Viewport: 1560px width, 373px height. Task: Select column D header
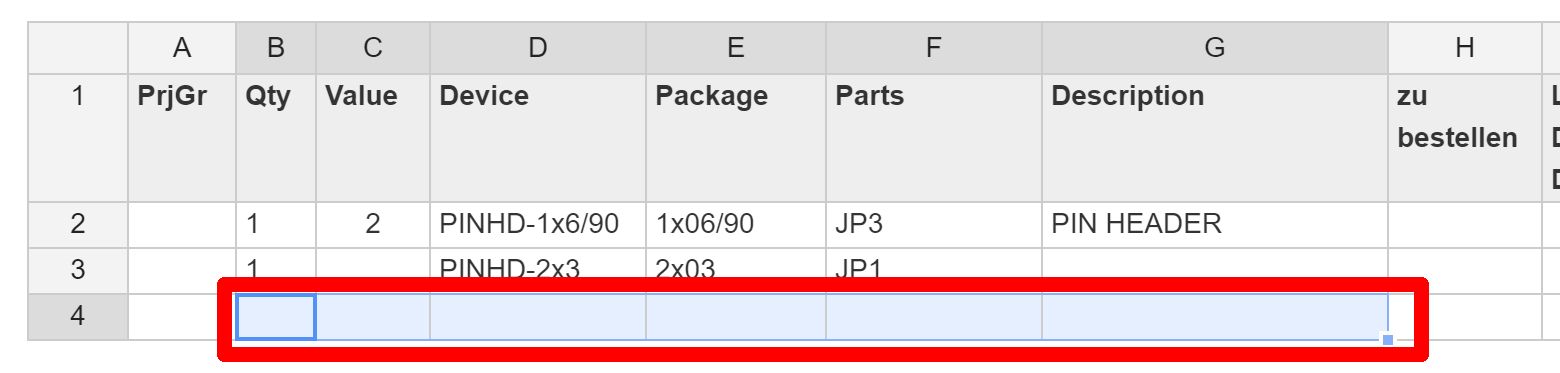coord(538,48)
